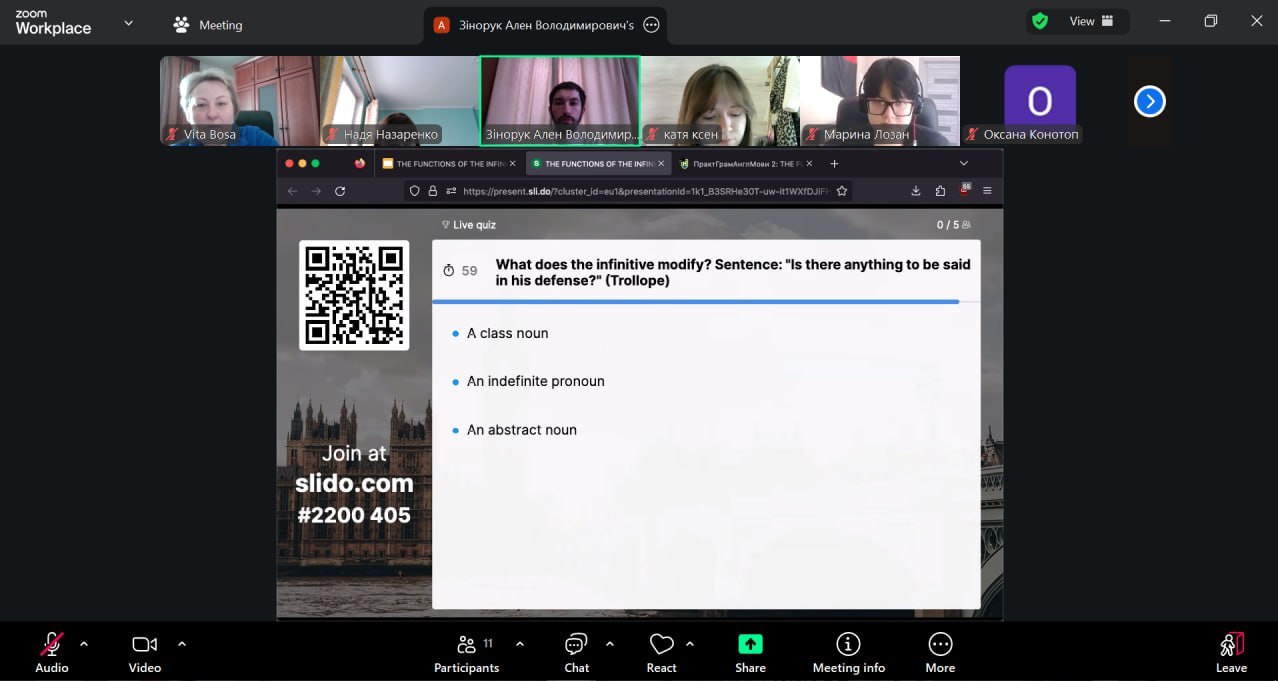Toggle camera with the Video button
Viewport: 1278px width, 681px height.
pos(145,651)
